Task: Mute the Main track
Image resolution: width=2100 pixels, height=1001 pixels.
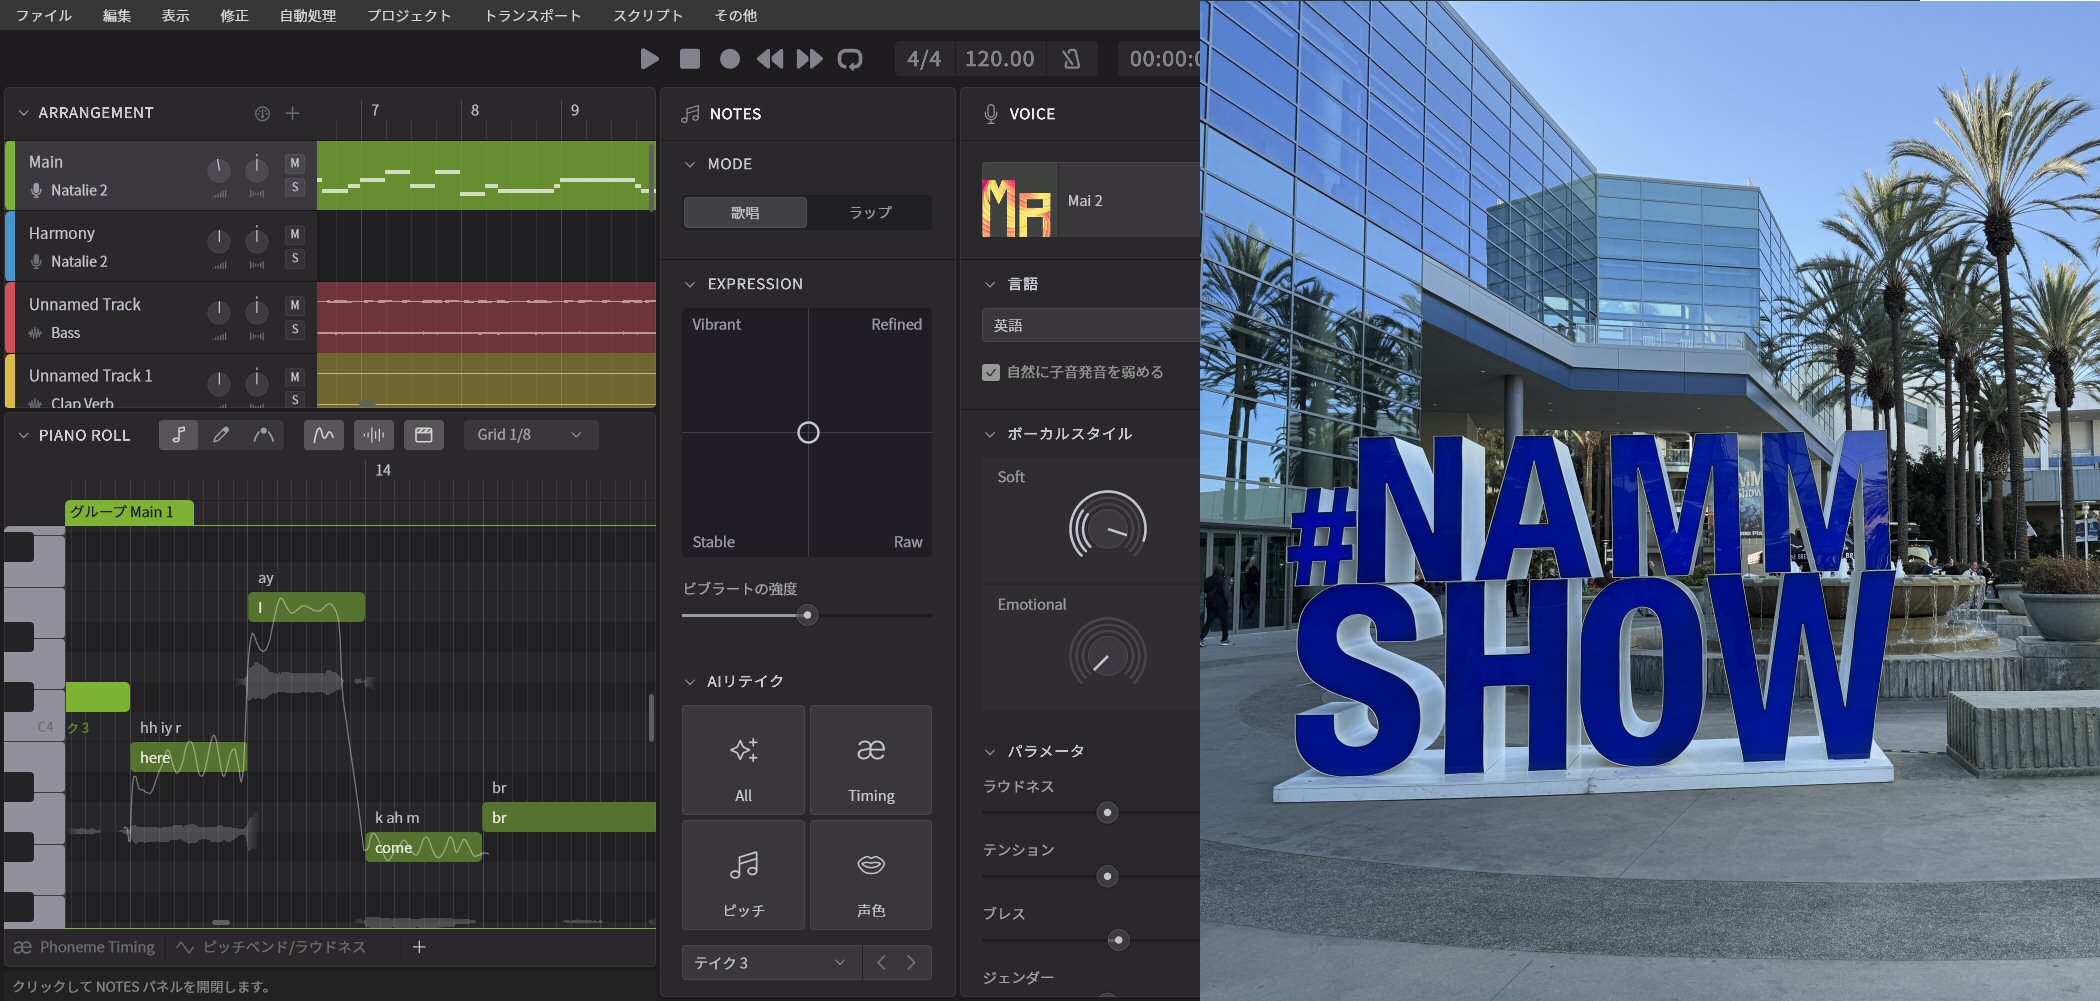Action: 294,163
